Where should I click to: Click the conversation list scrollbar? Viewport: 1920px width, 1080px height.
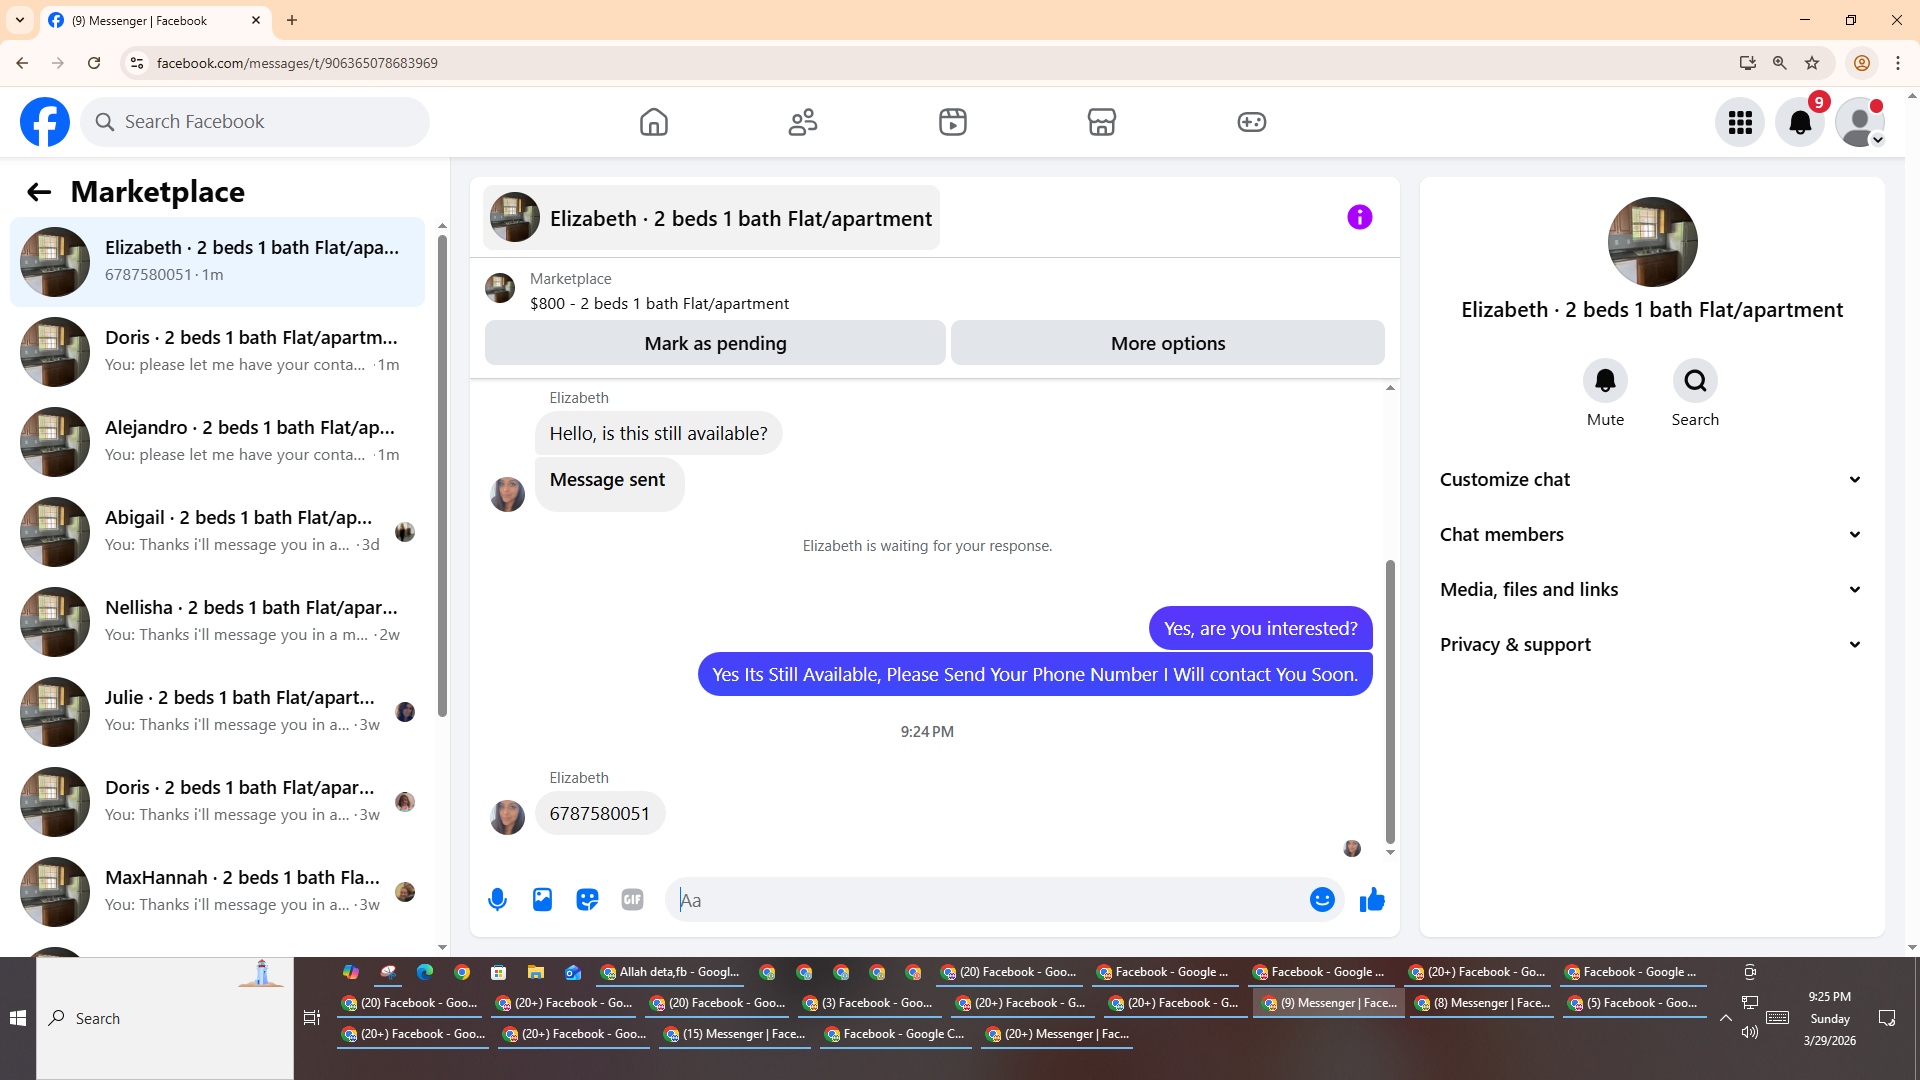point(442,475)
